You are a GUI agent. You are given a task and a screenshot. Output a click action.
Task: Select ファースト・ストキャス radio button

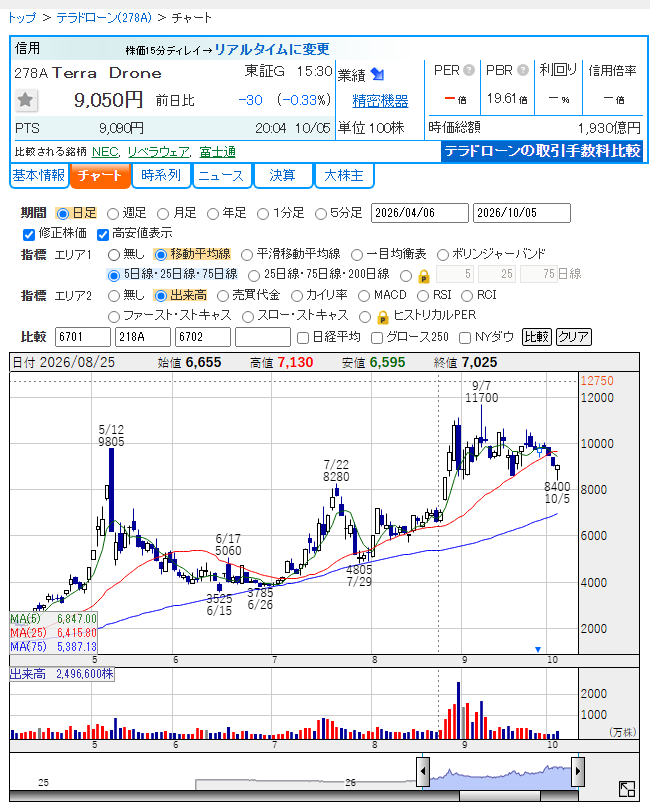(114, 317)
